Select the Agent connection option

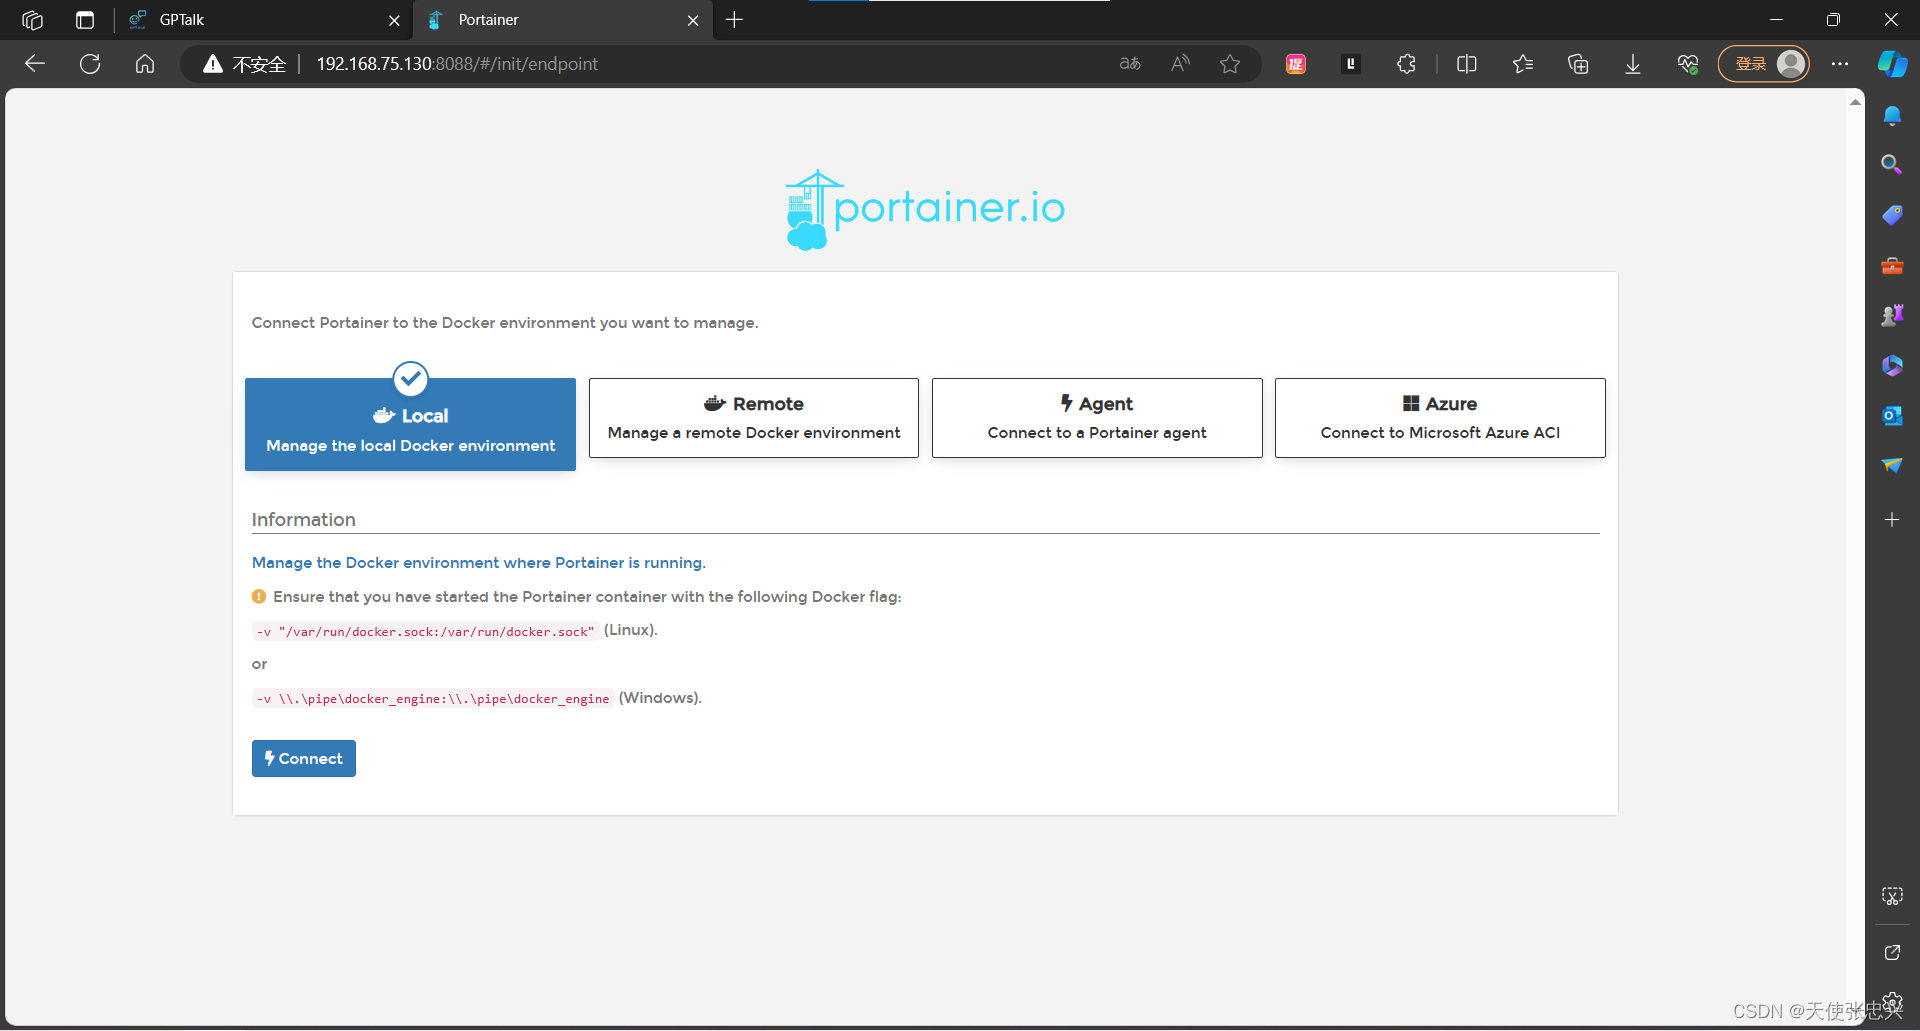[x=1097, y=418]
